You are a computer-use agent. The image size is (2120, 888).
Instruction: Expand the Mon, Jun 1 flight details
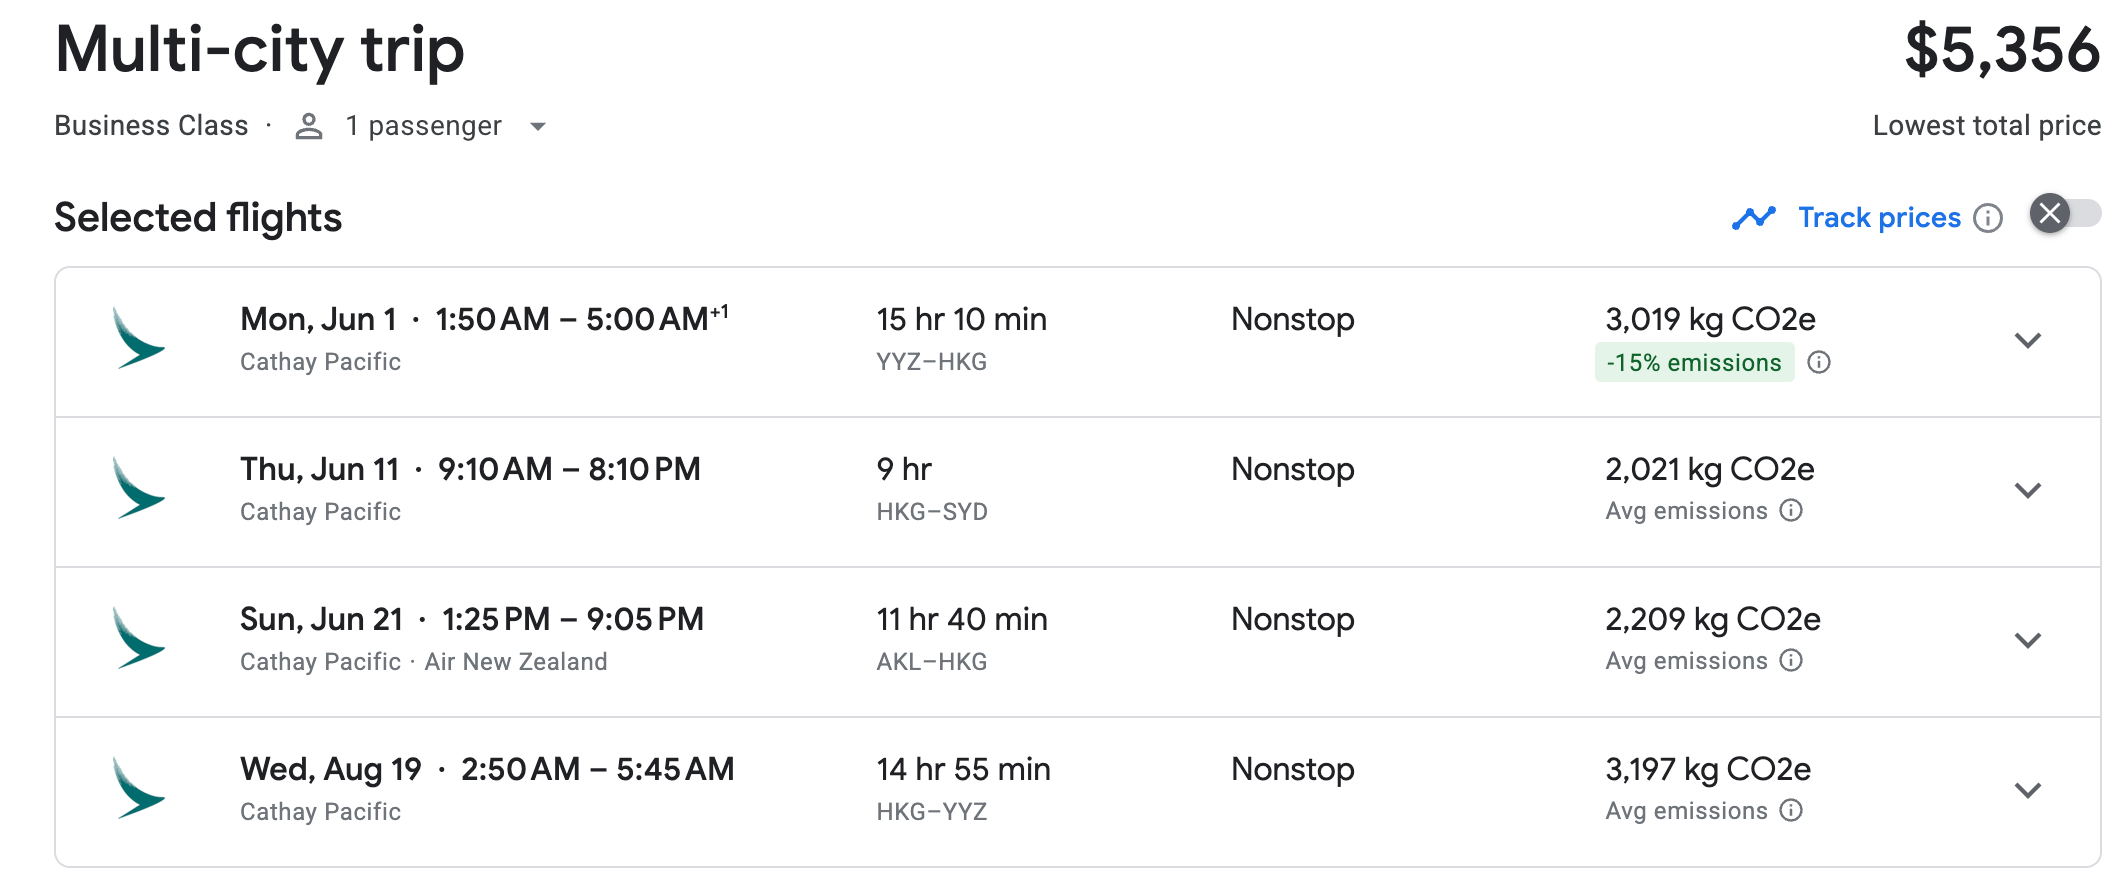click(2027, 341)
